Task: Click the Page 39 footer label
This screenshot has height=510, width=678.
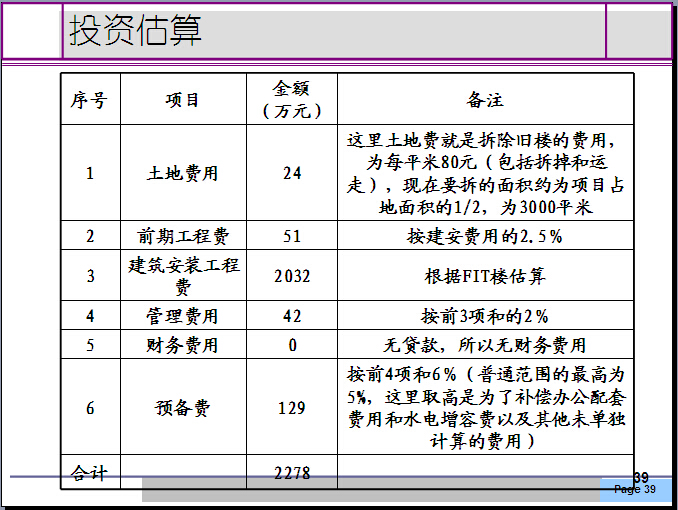Action: pyautogui.click(x=635, y=489)
